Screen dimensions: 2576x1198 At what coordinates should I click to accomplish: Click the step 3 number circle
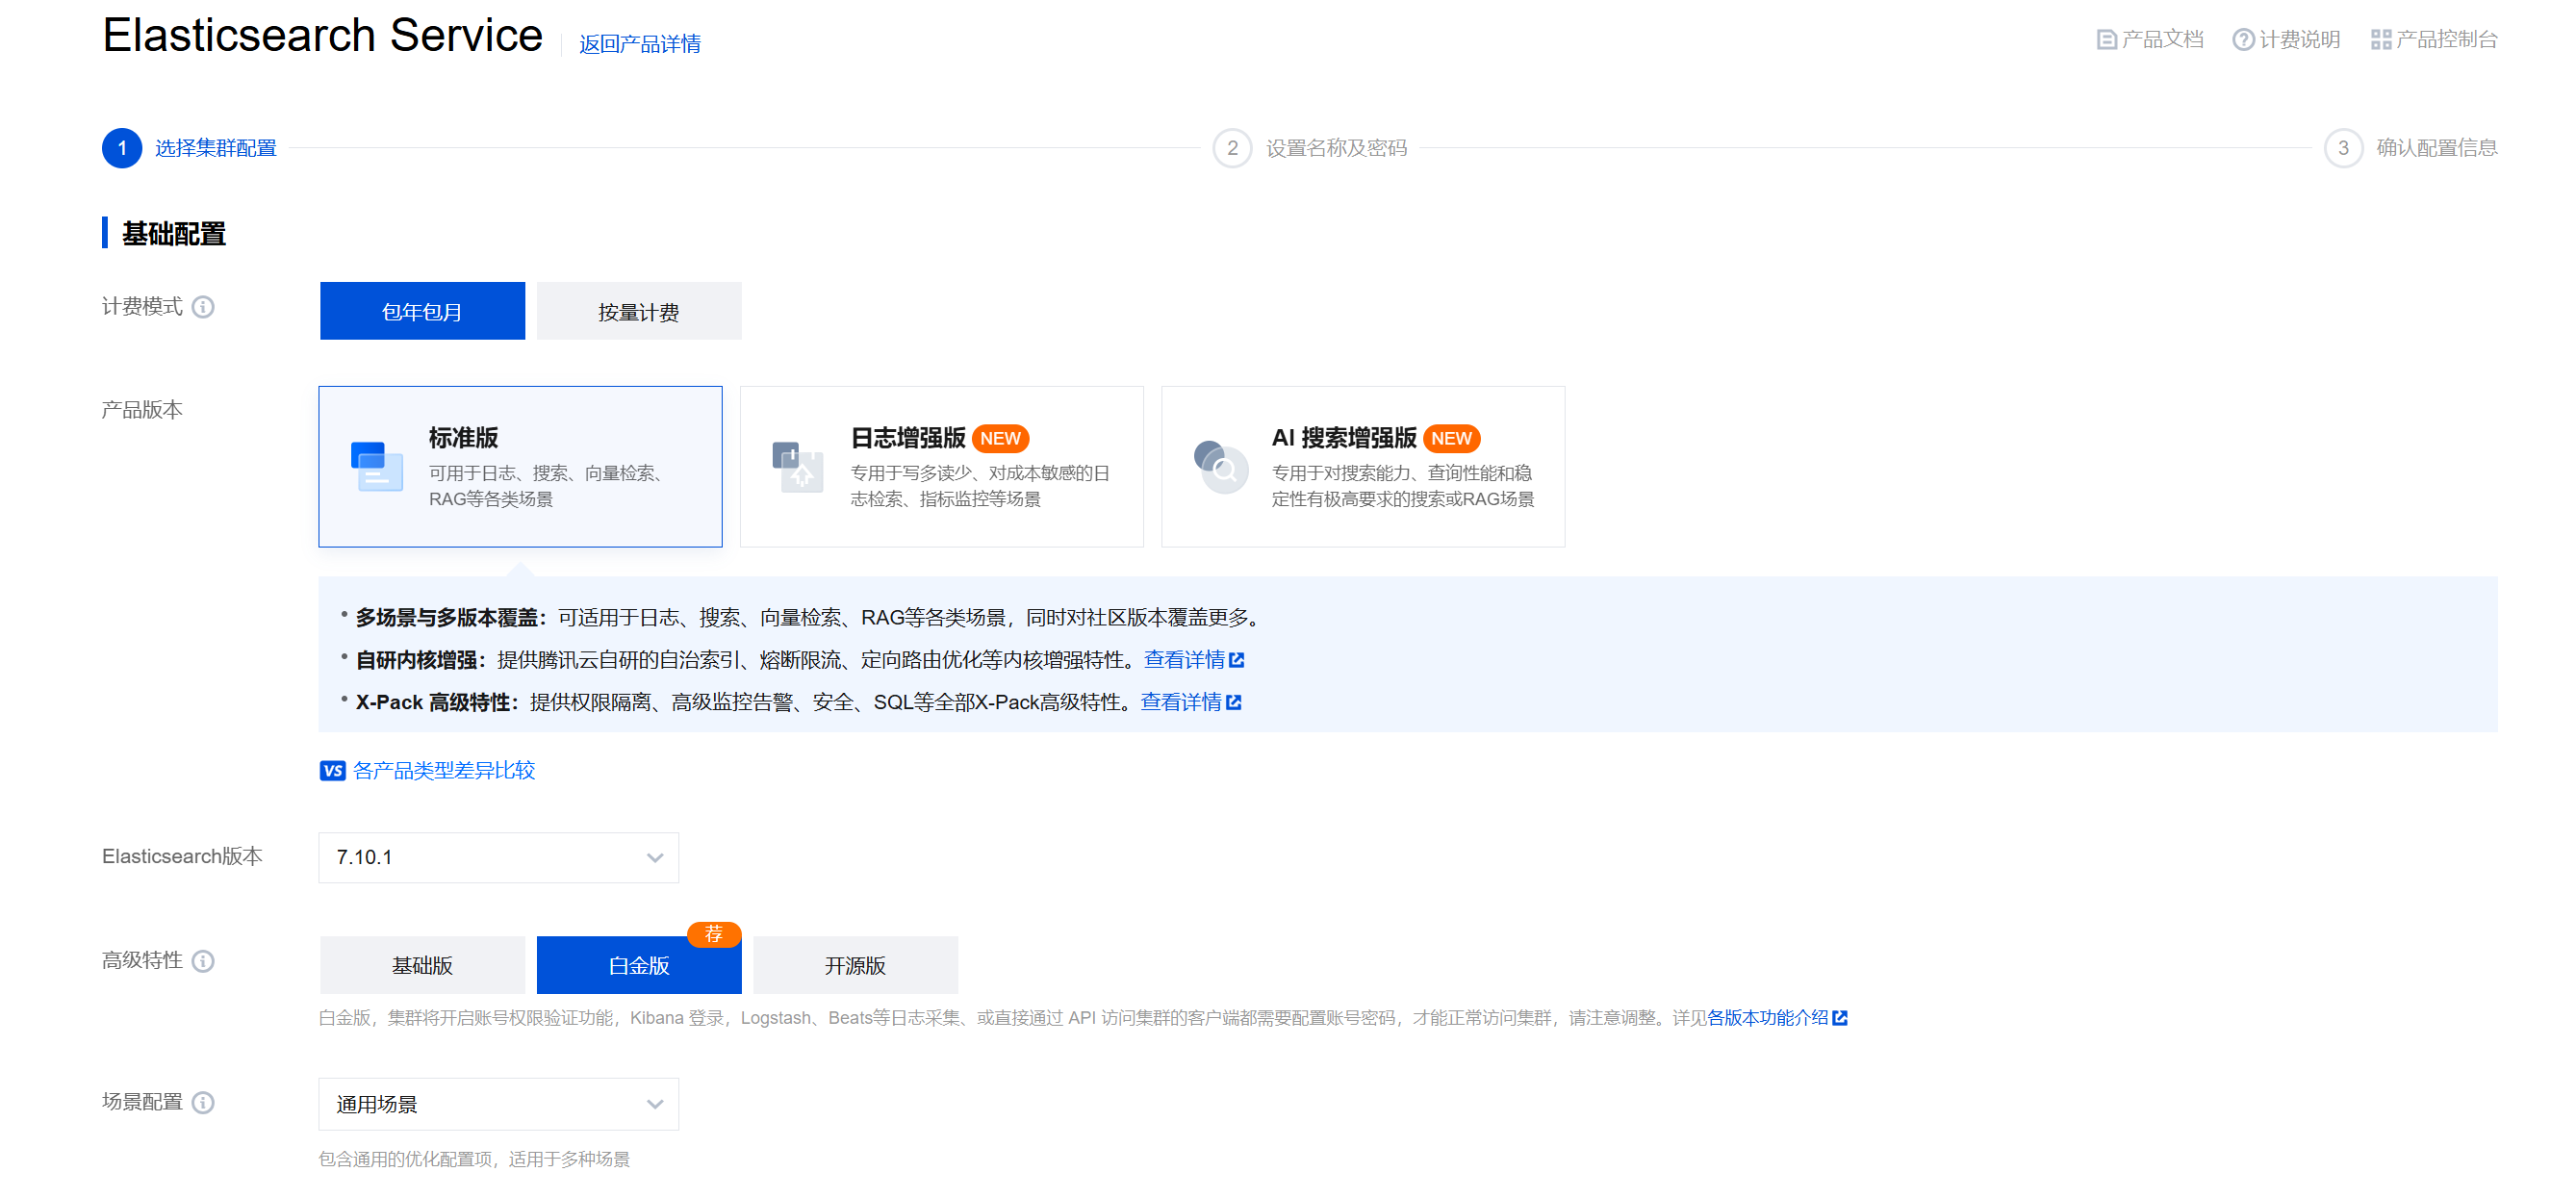click(2343, 148)
